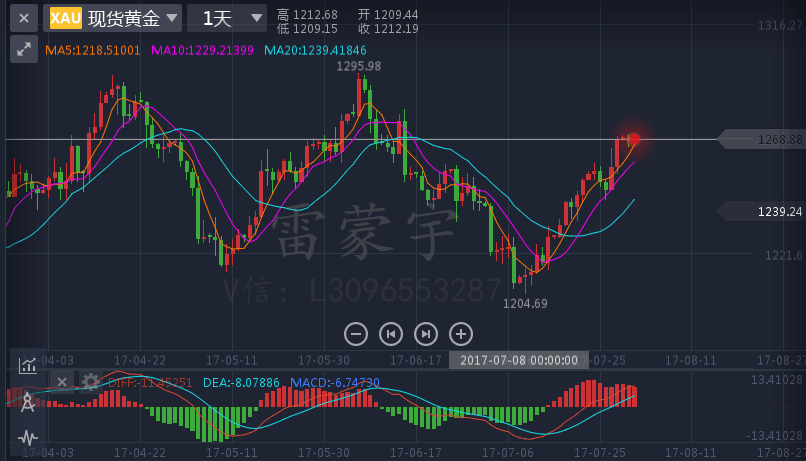Jump to next bar with skip-forward button

click(426, 334)
